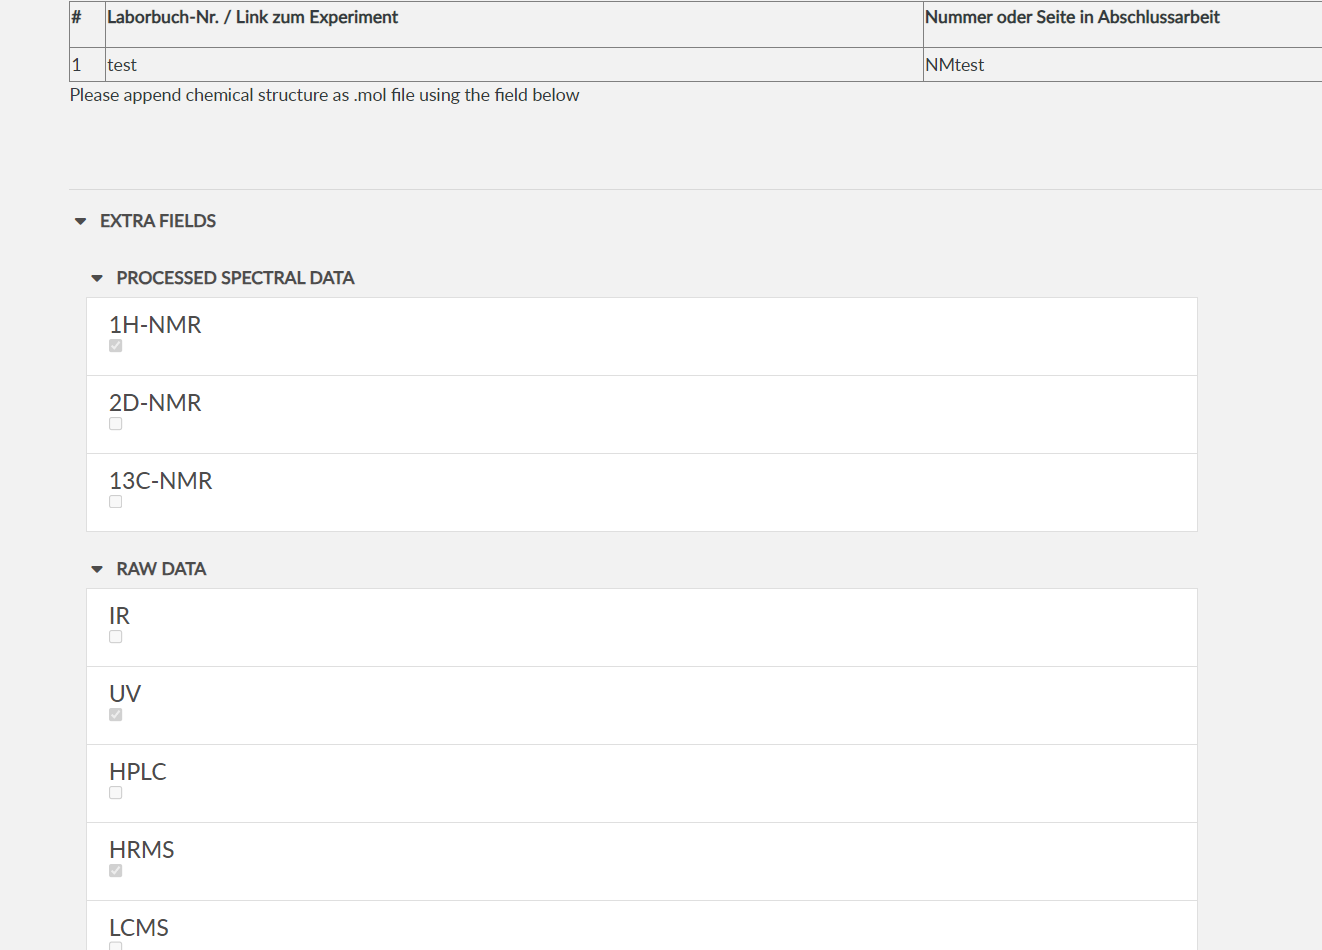
Task: Open the "test" experiment link
Action: pyautogui.click(x=122, y=64)
